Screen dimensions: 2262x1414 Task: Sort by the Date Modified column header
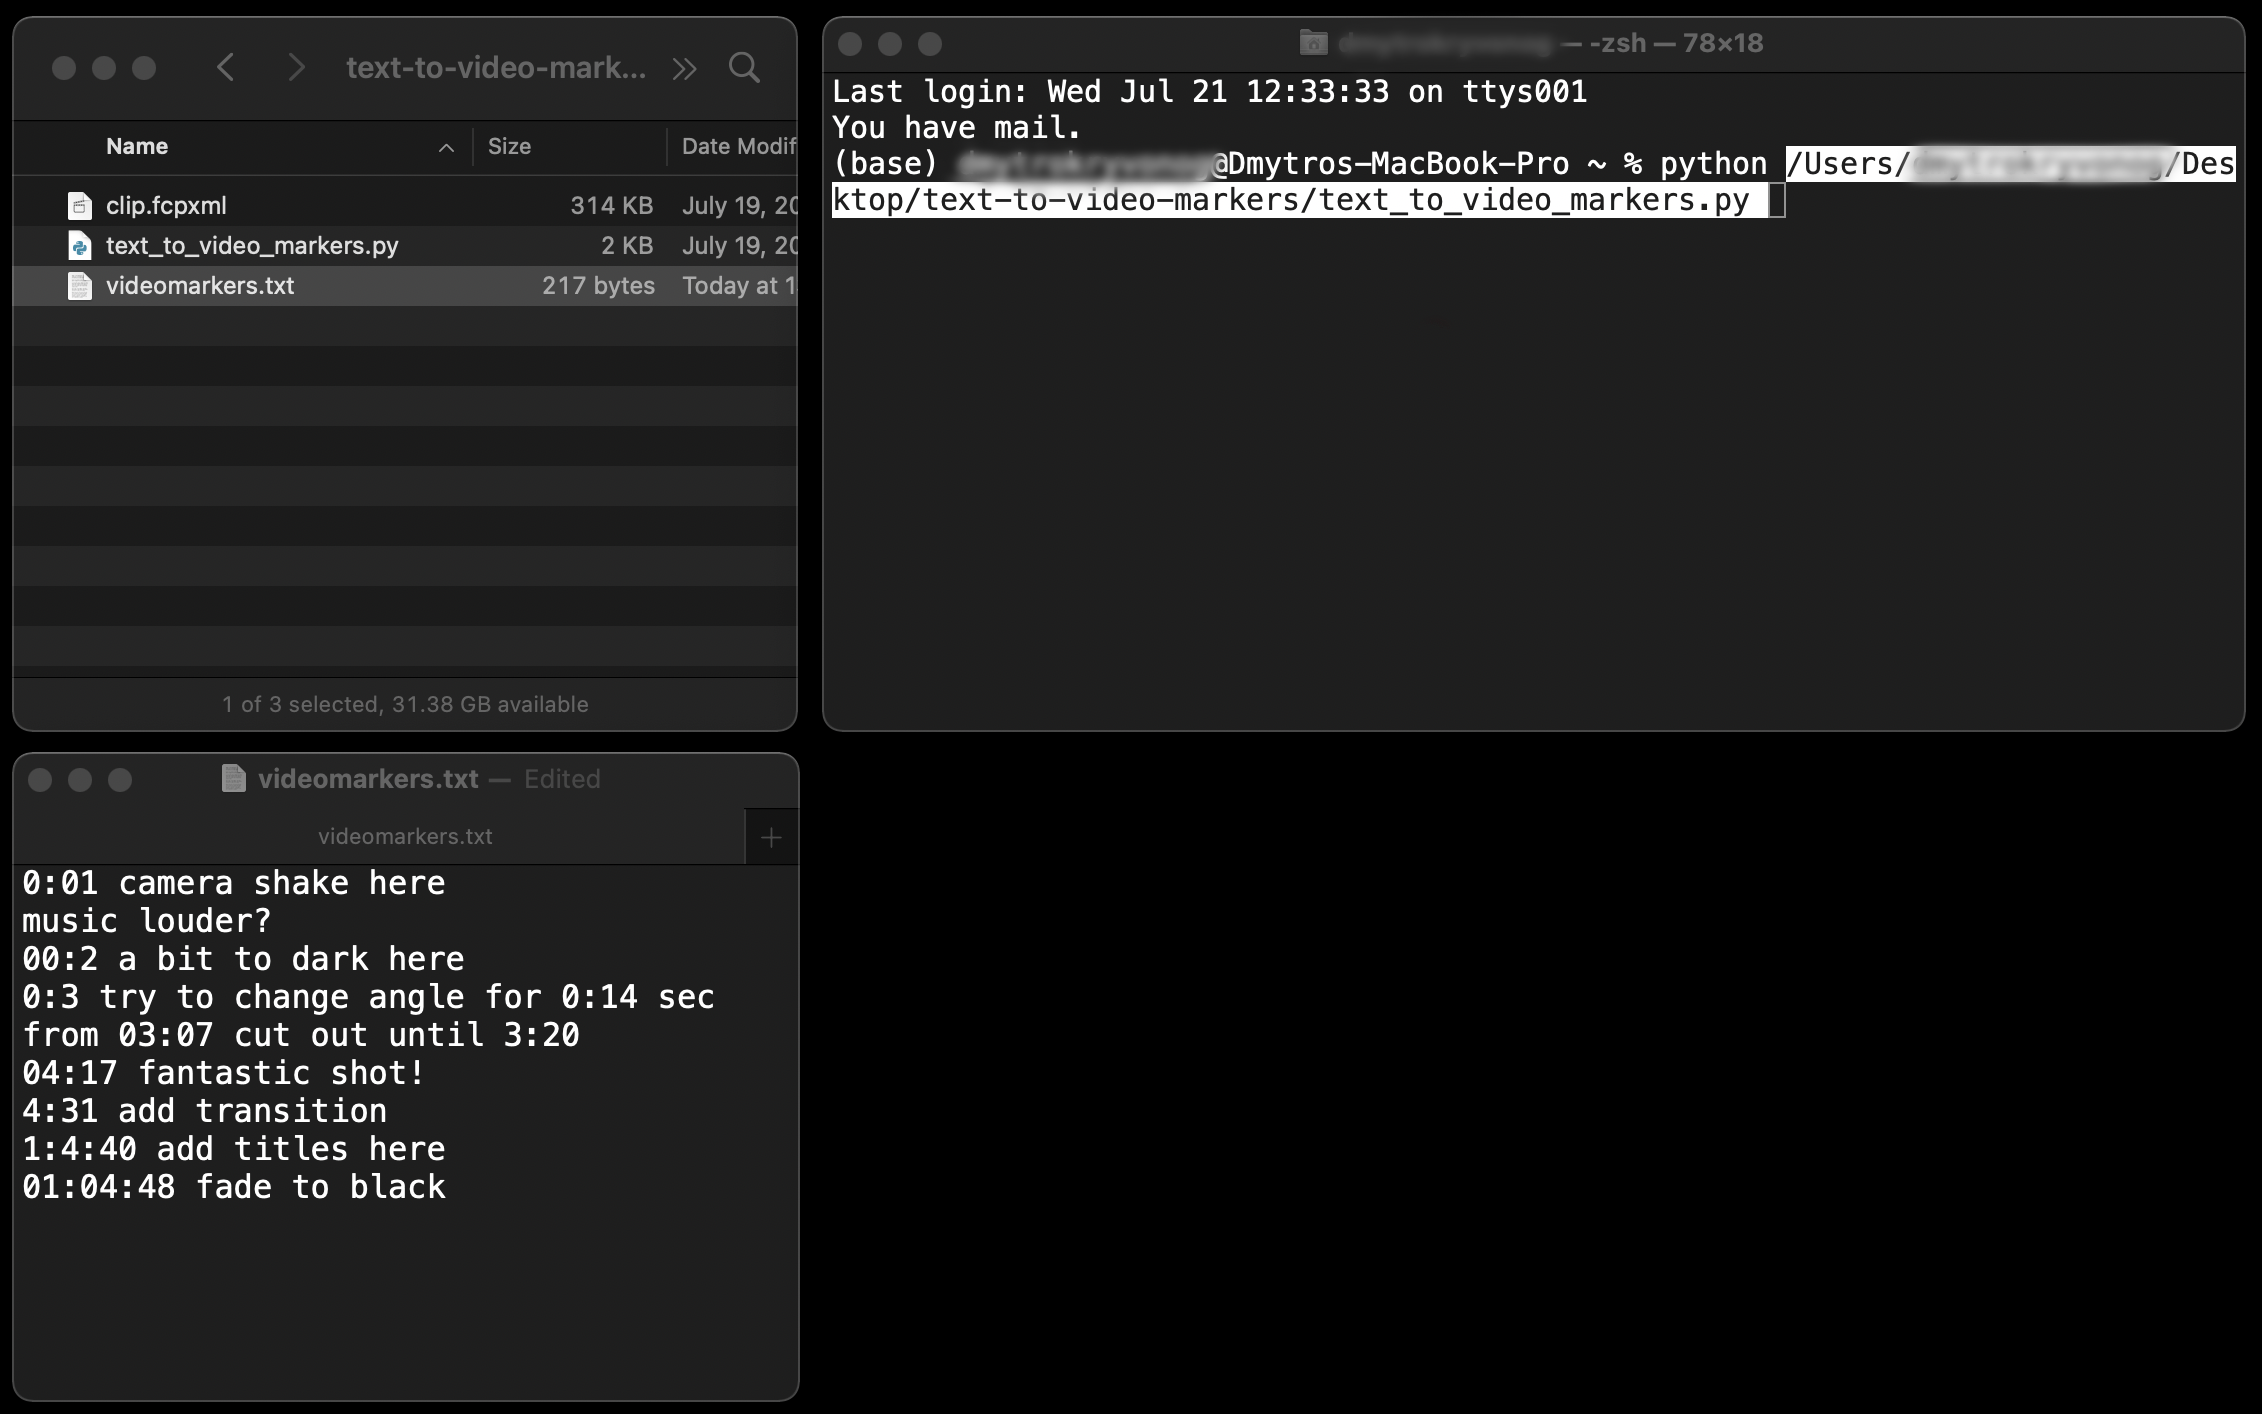coord(737,147)
